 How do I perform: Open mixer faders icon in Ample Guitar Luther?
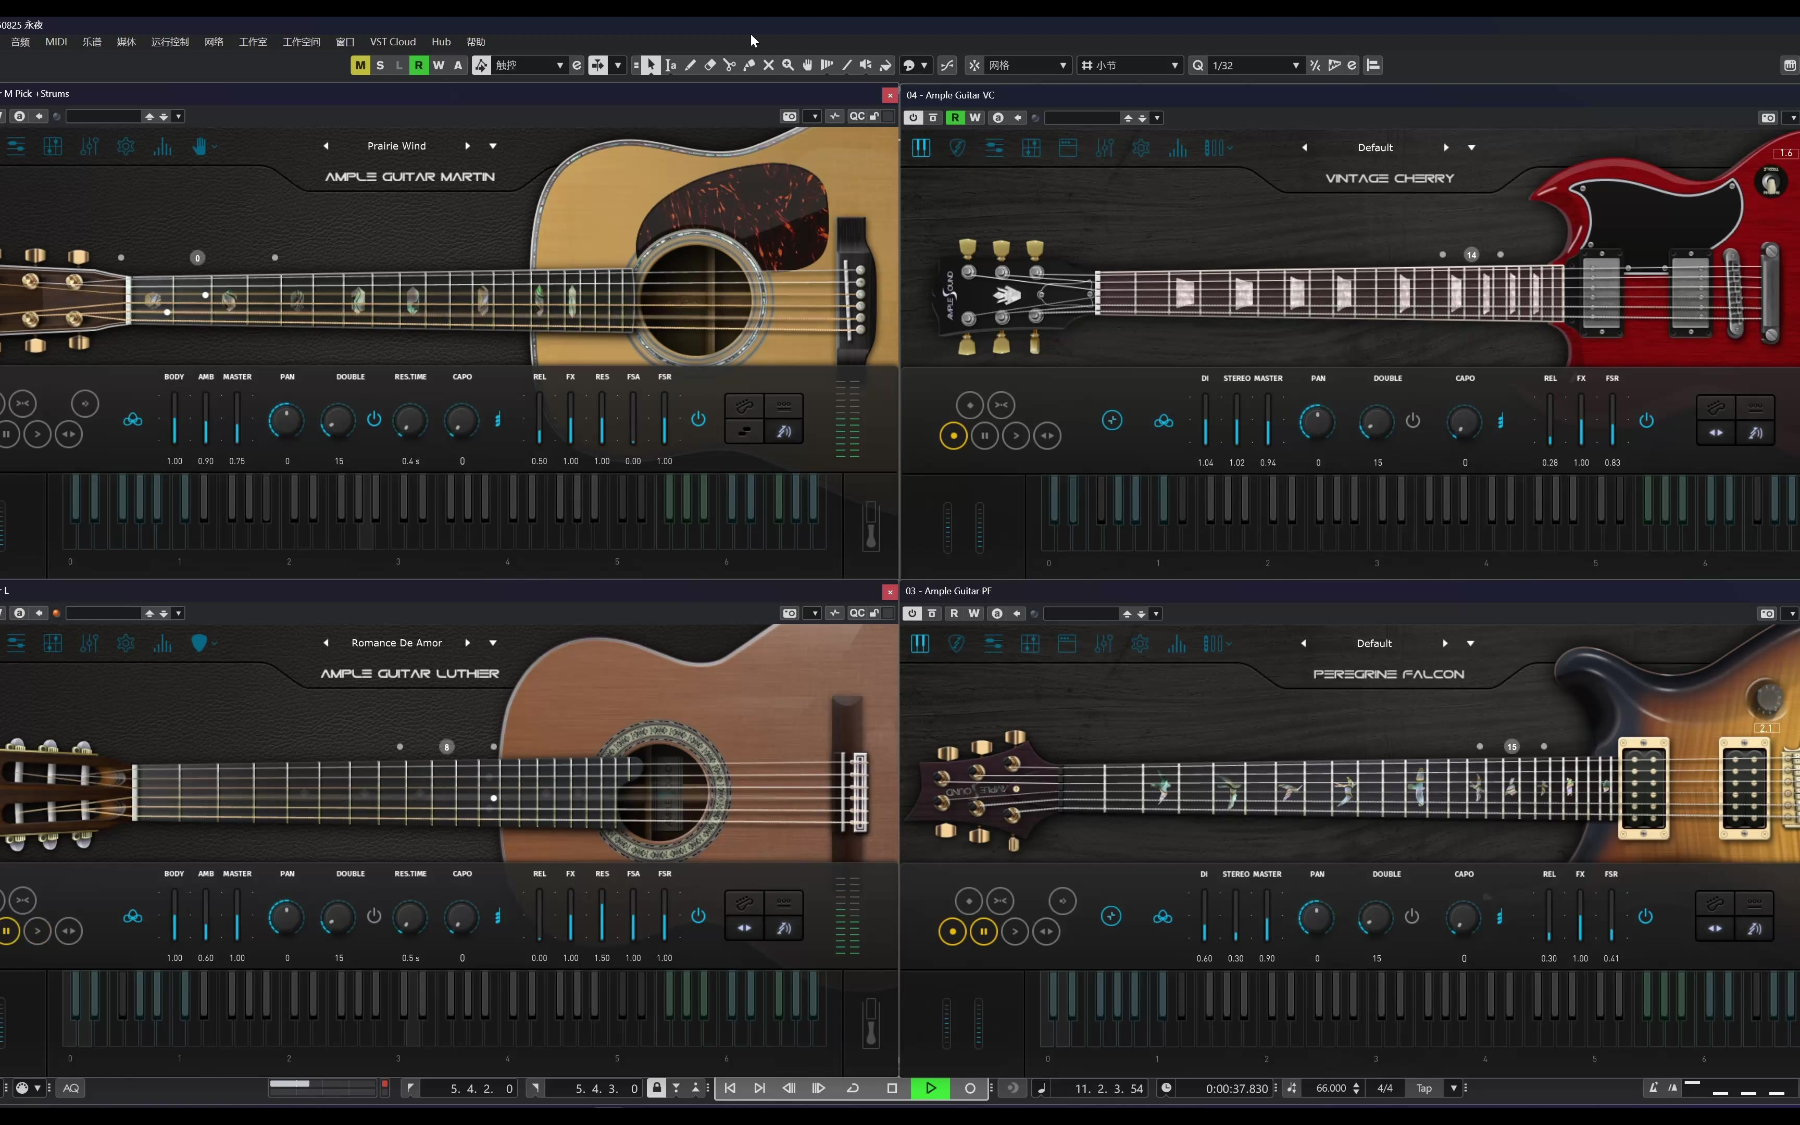coord(90,643)
